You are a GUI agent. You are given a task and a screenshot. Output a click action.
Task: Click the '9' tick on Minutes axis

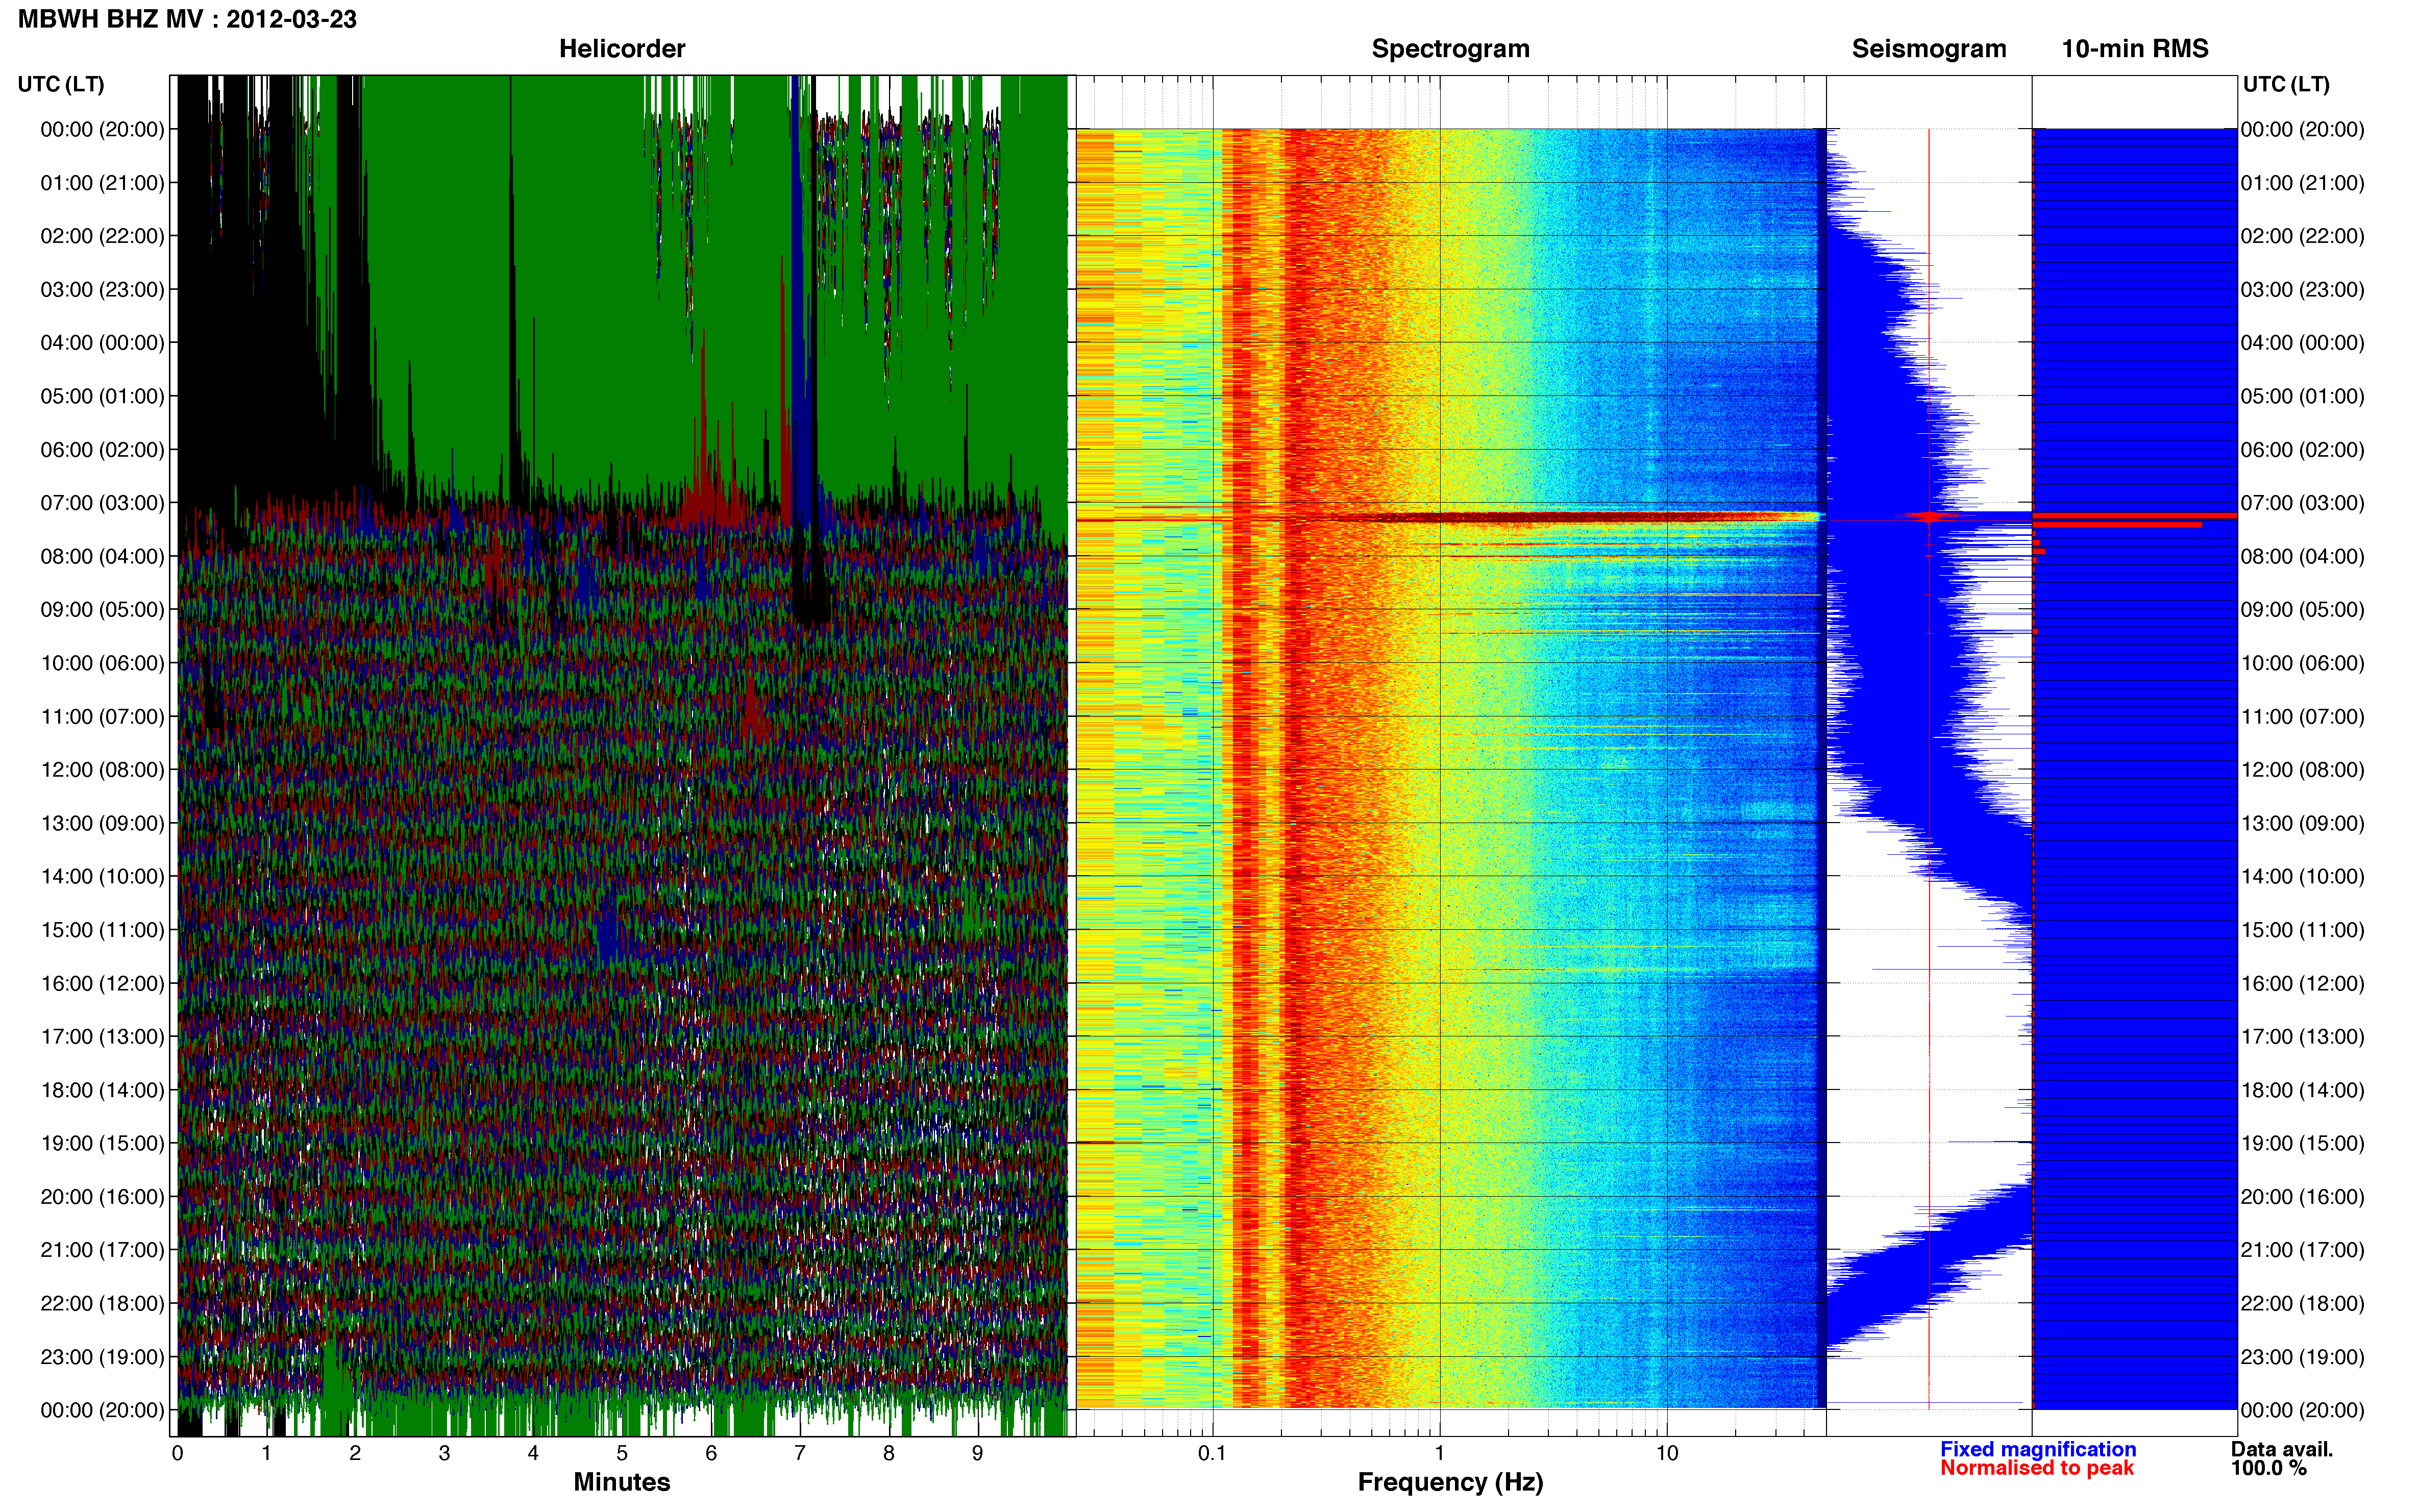click(x=977, y=1453)
